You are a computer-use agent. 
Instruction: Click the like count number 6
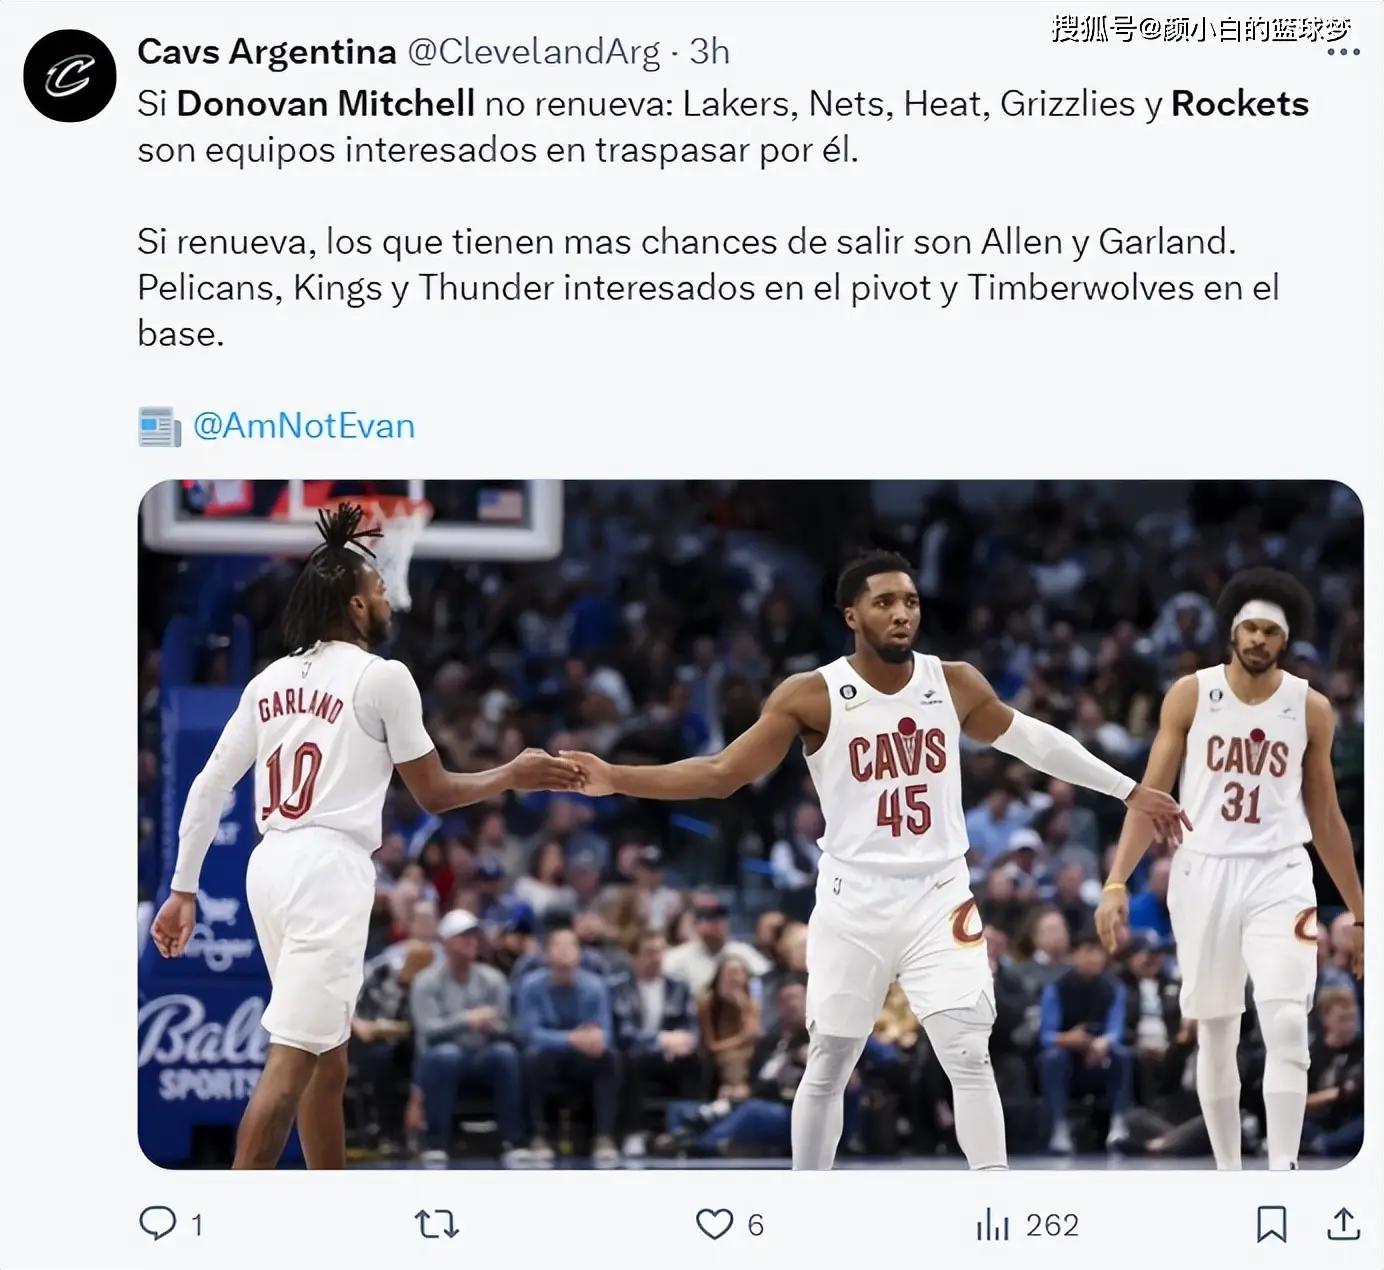(x=755, y=1225)
